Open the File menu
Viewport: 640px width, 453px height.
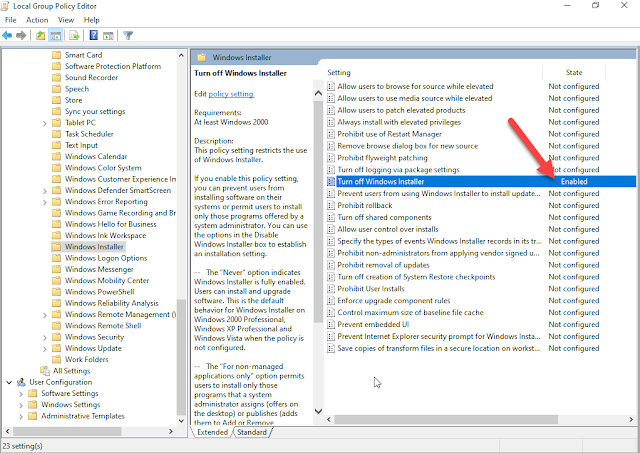pyautogui.click(x=11, y=20)
